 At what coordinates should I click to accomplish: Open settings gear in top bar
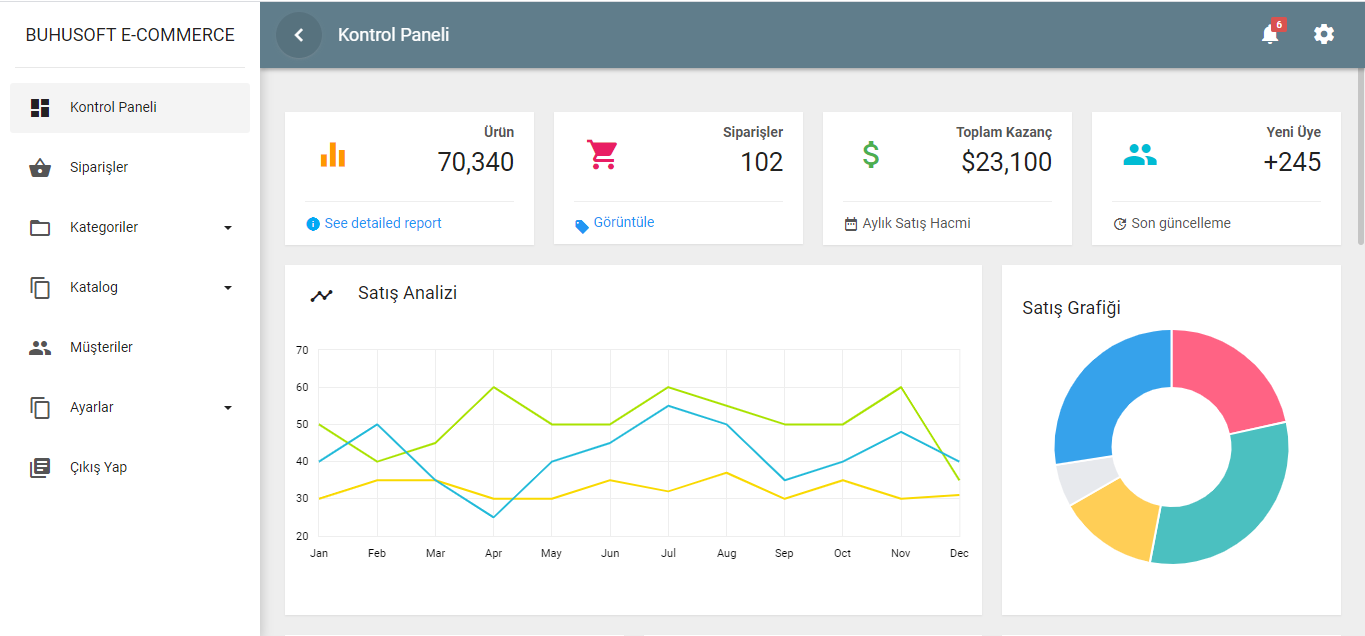1324,35
